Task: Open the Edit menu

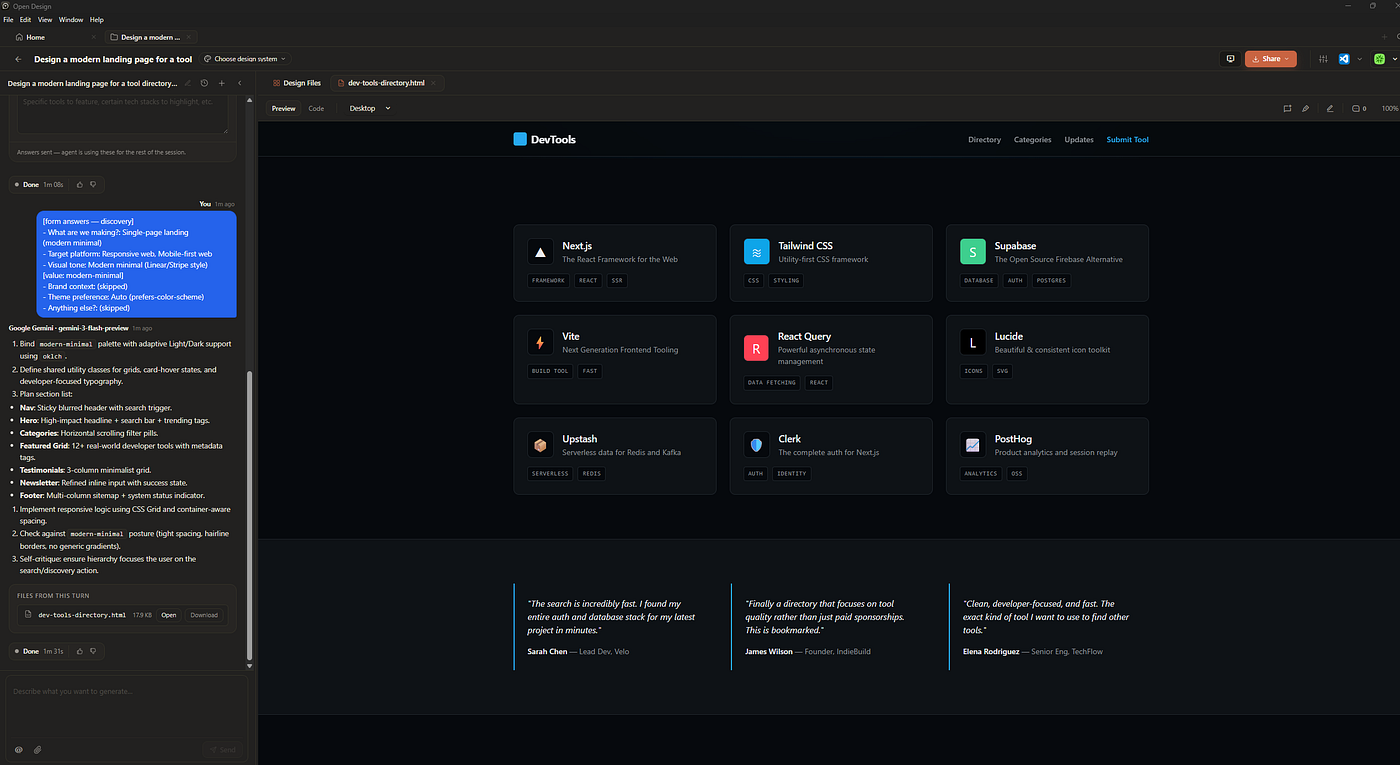Action: point(26,19)
